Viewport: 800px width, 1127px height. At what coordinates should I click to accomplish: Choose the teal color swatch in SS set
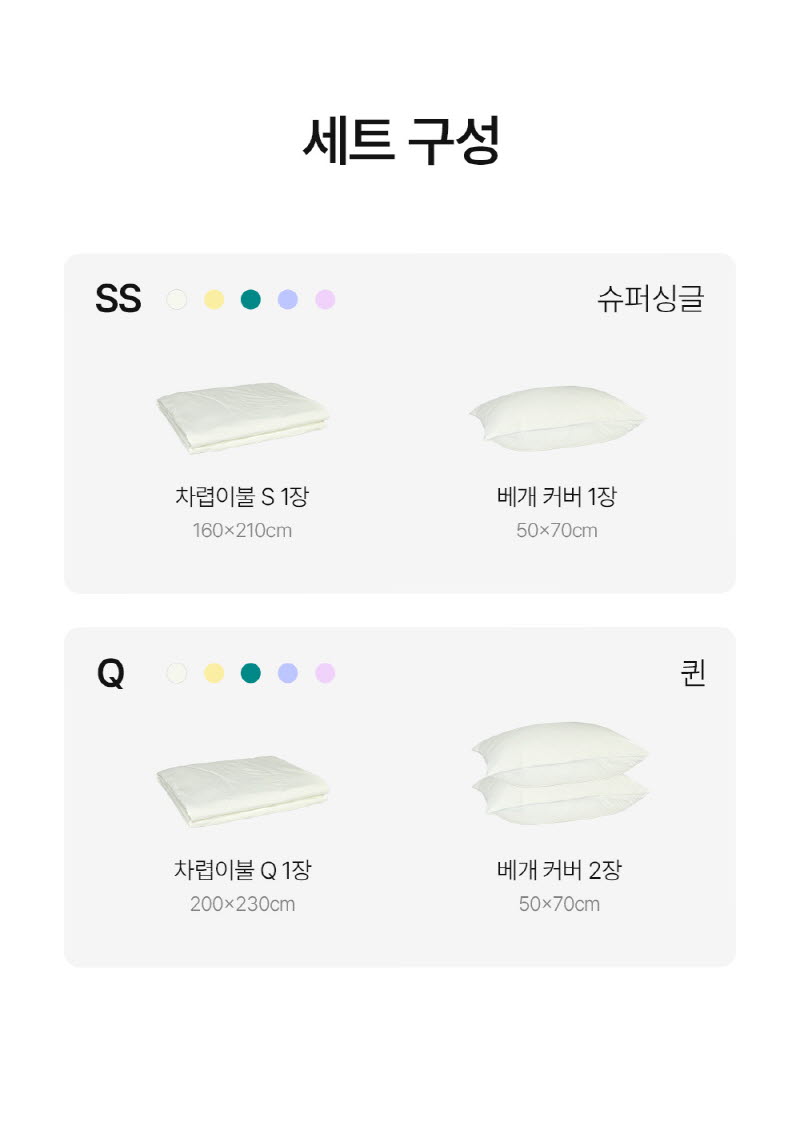pos(251,299)
